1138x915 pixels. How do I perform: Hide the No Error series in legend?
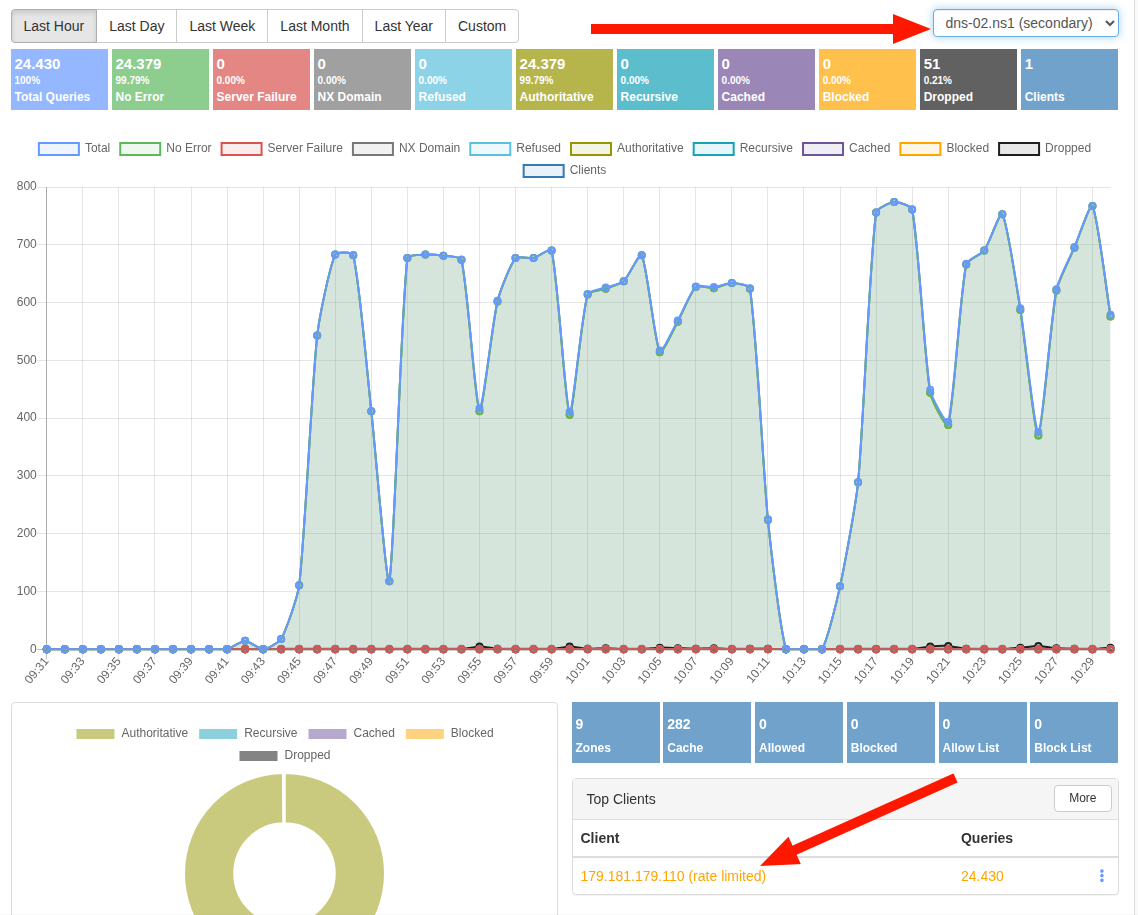[x=166, y=148]
